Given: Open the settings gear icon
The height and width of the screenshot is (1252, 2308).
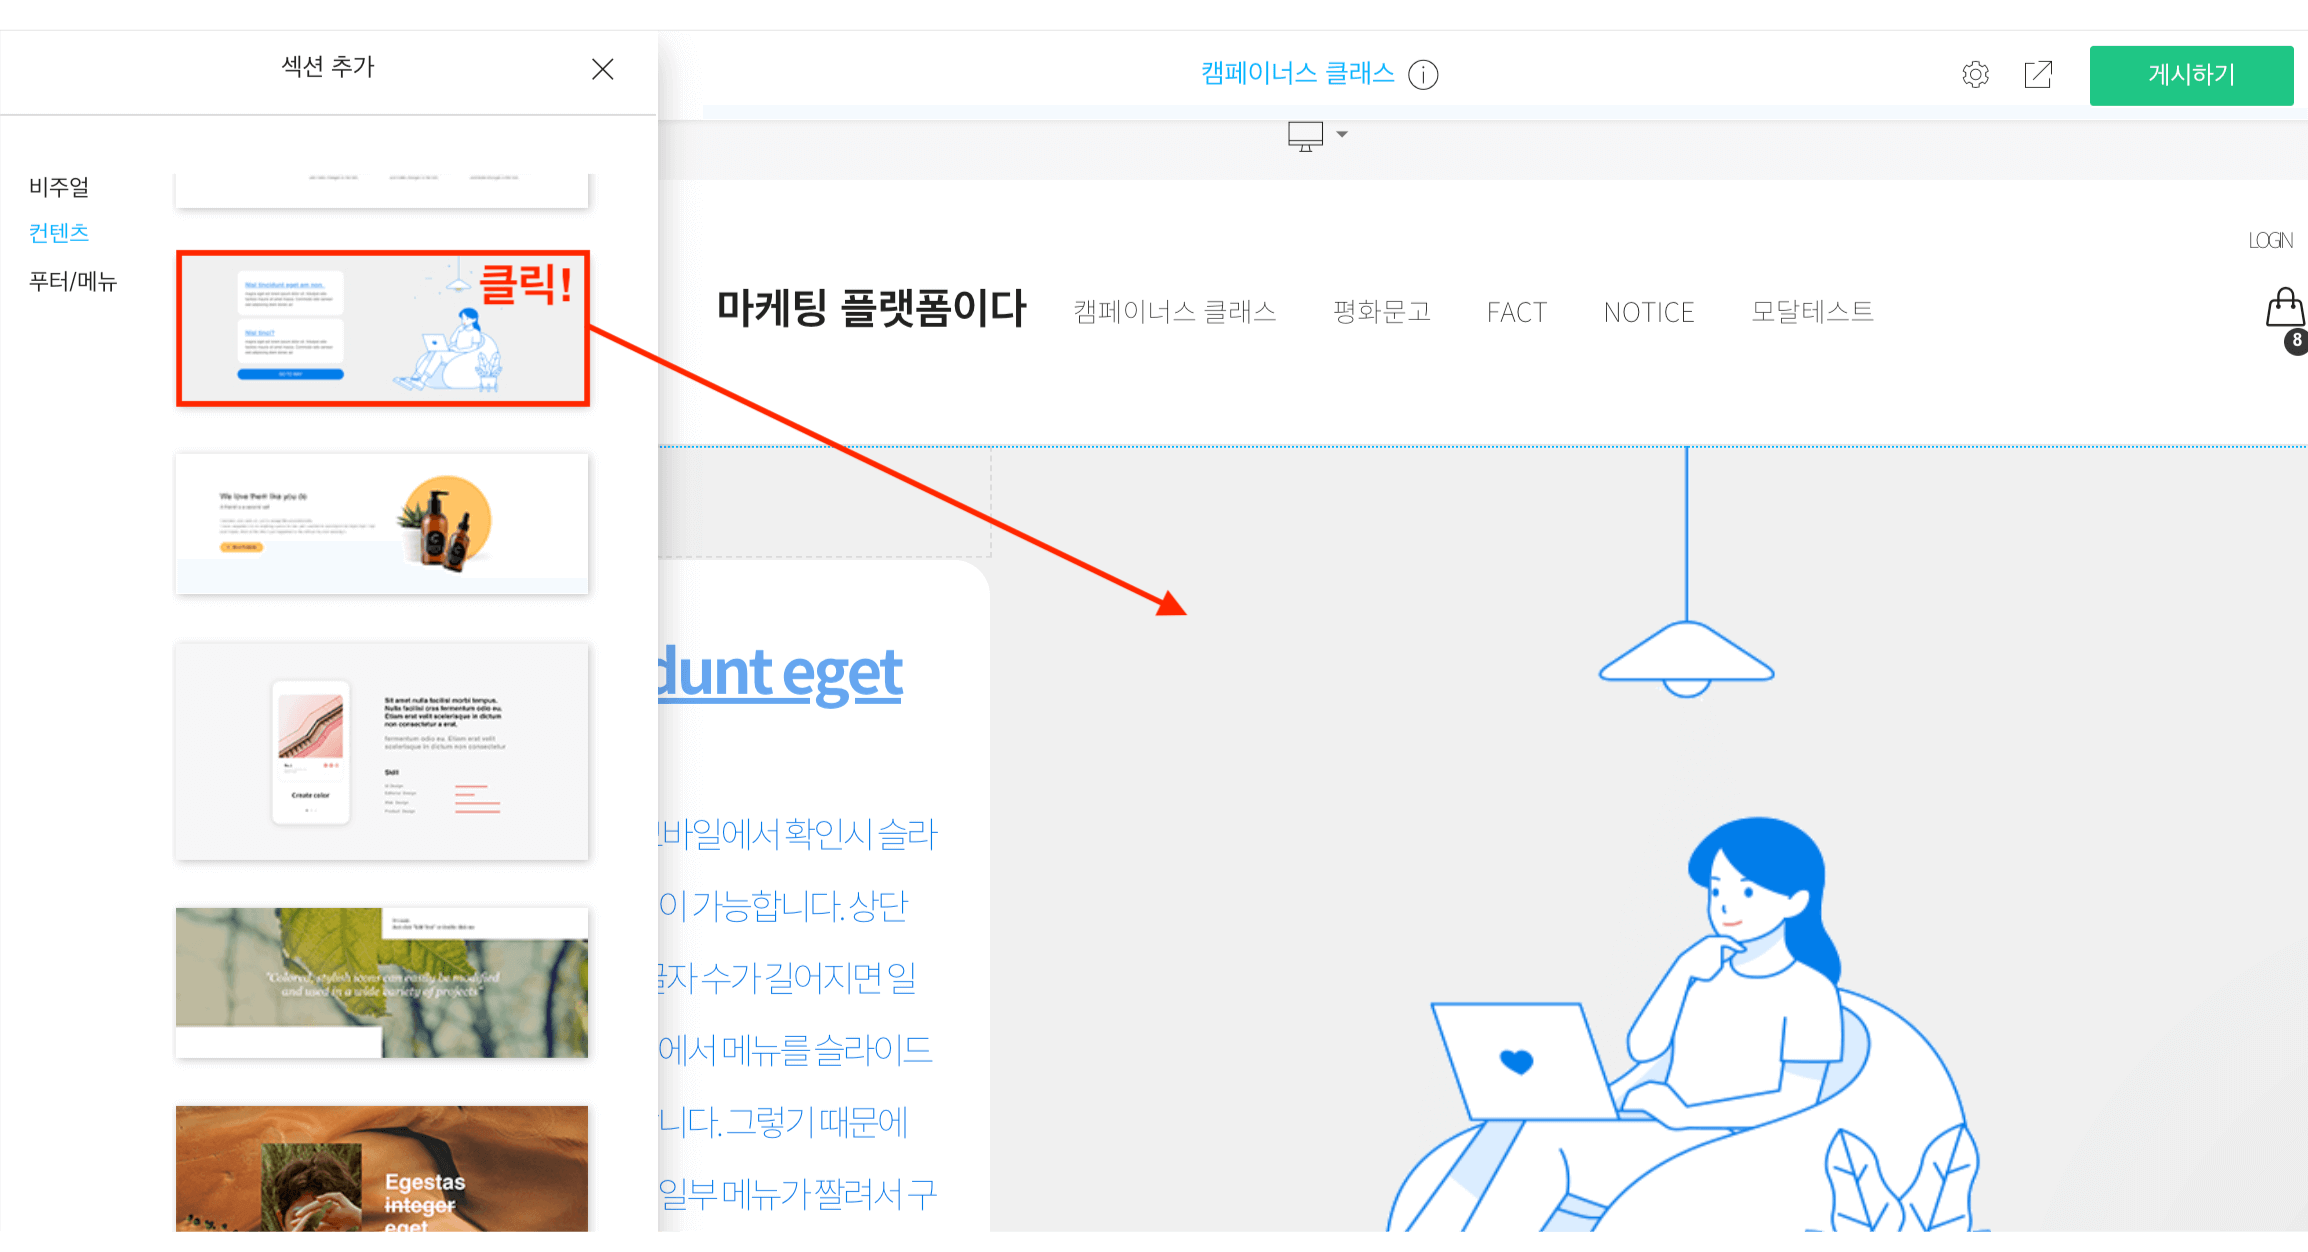Looking at the screenshot, I should point(1975,75).
